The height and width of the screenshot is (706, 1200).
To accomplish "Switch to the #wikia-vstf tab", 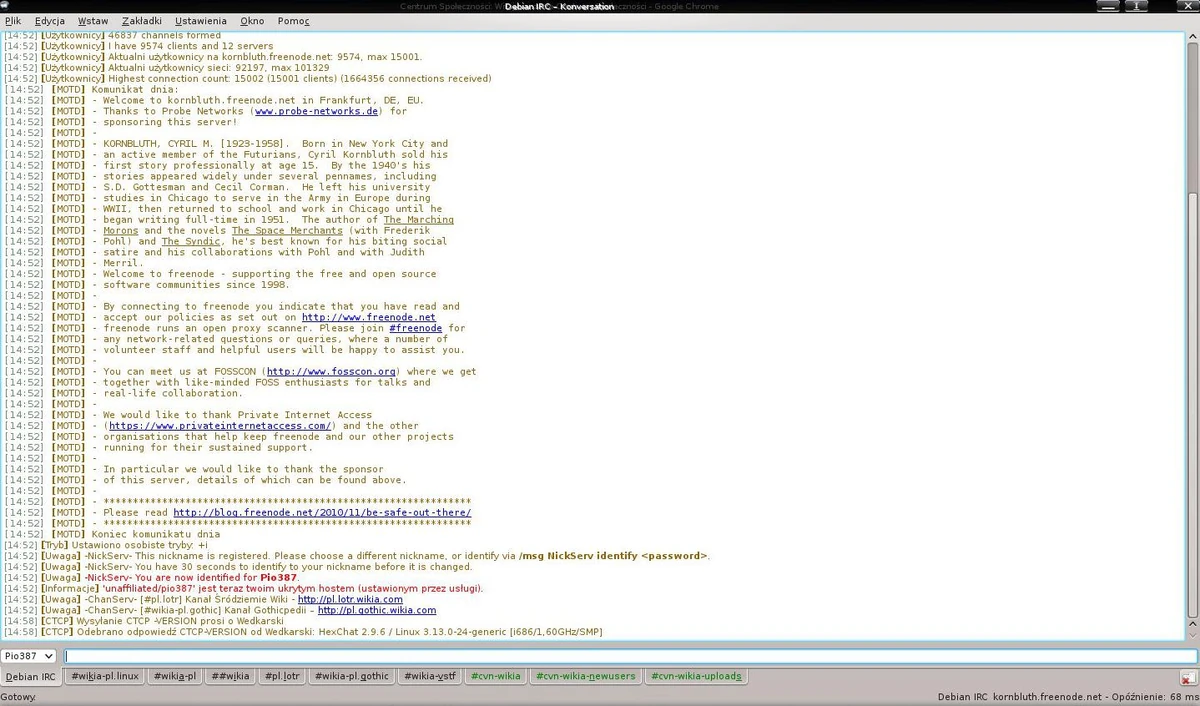I will 429,676.
